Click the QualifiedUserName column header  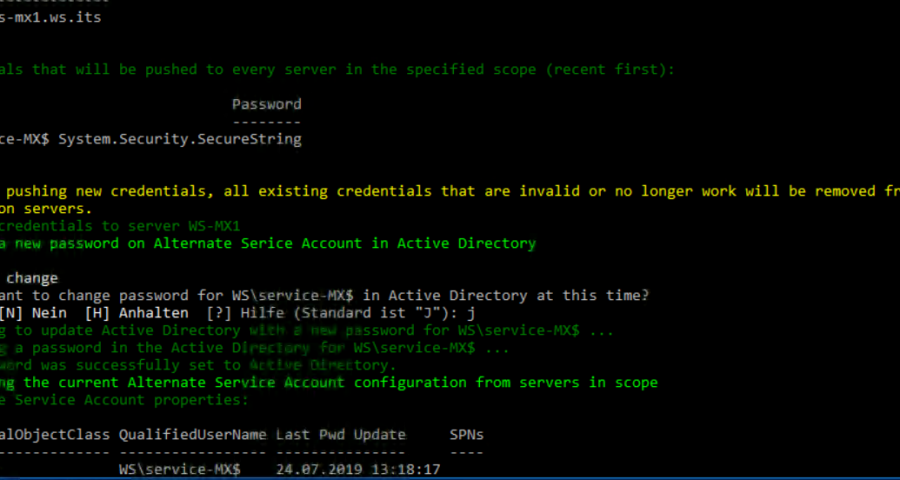tap(193, 435)
